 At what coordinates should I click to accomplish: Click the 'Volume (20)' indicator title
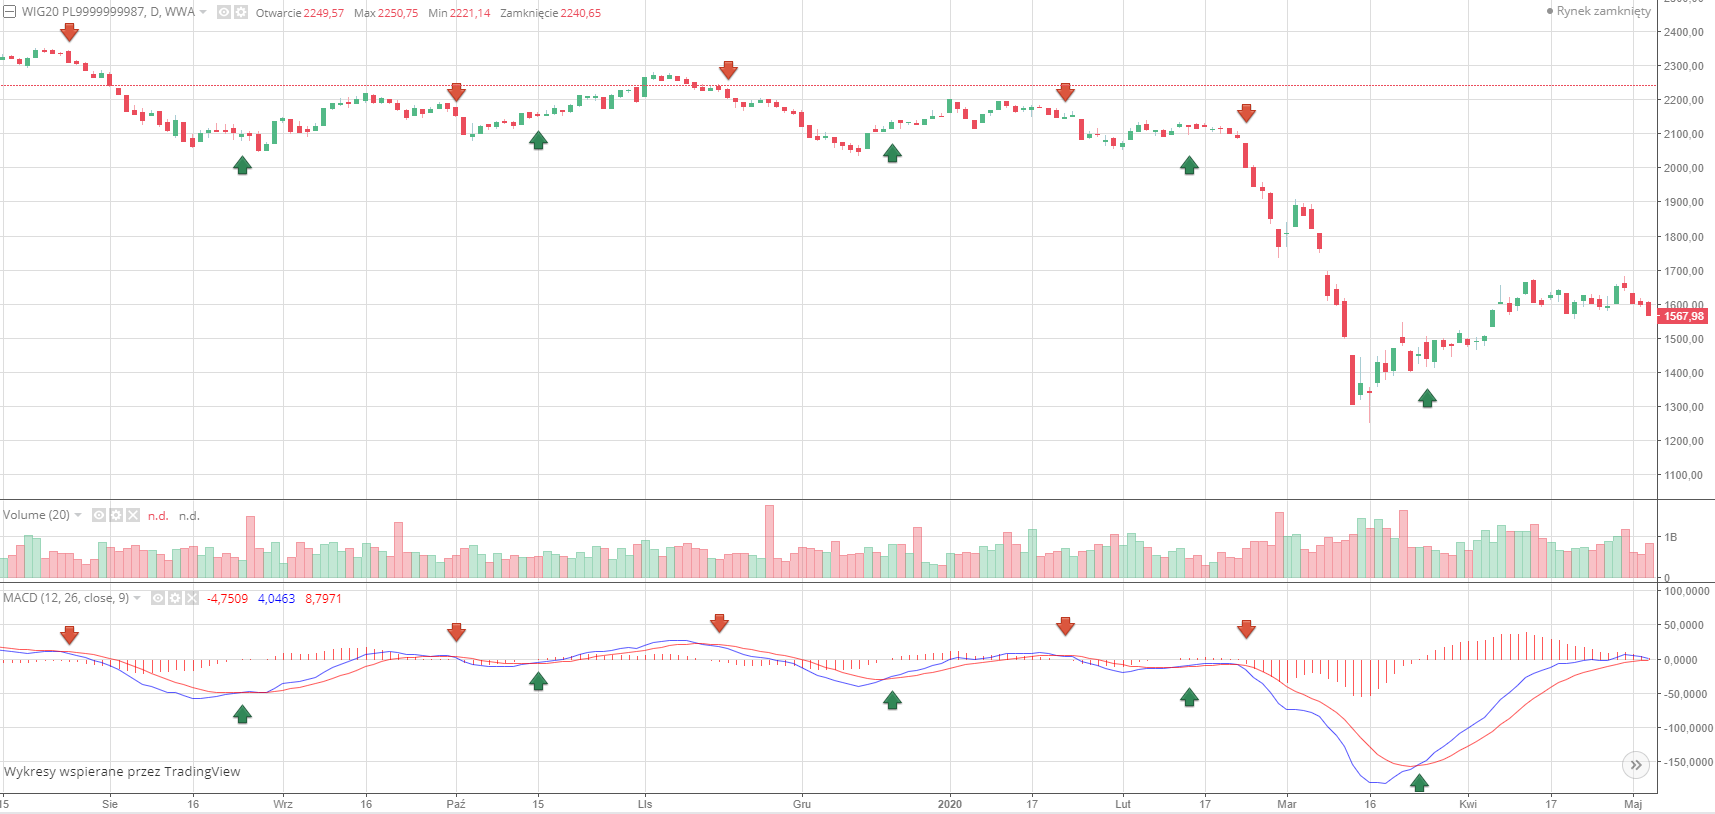tap(36, 515)
